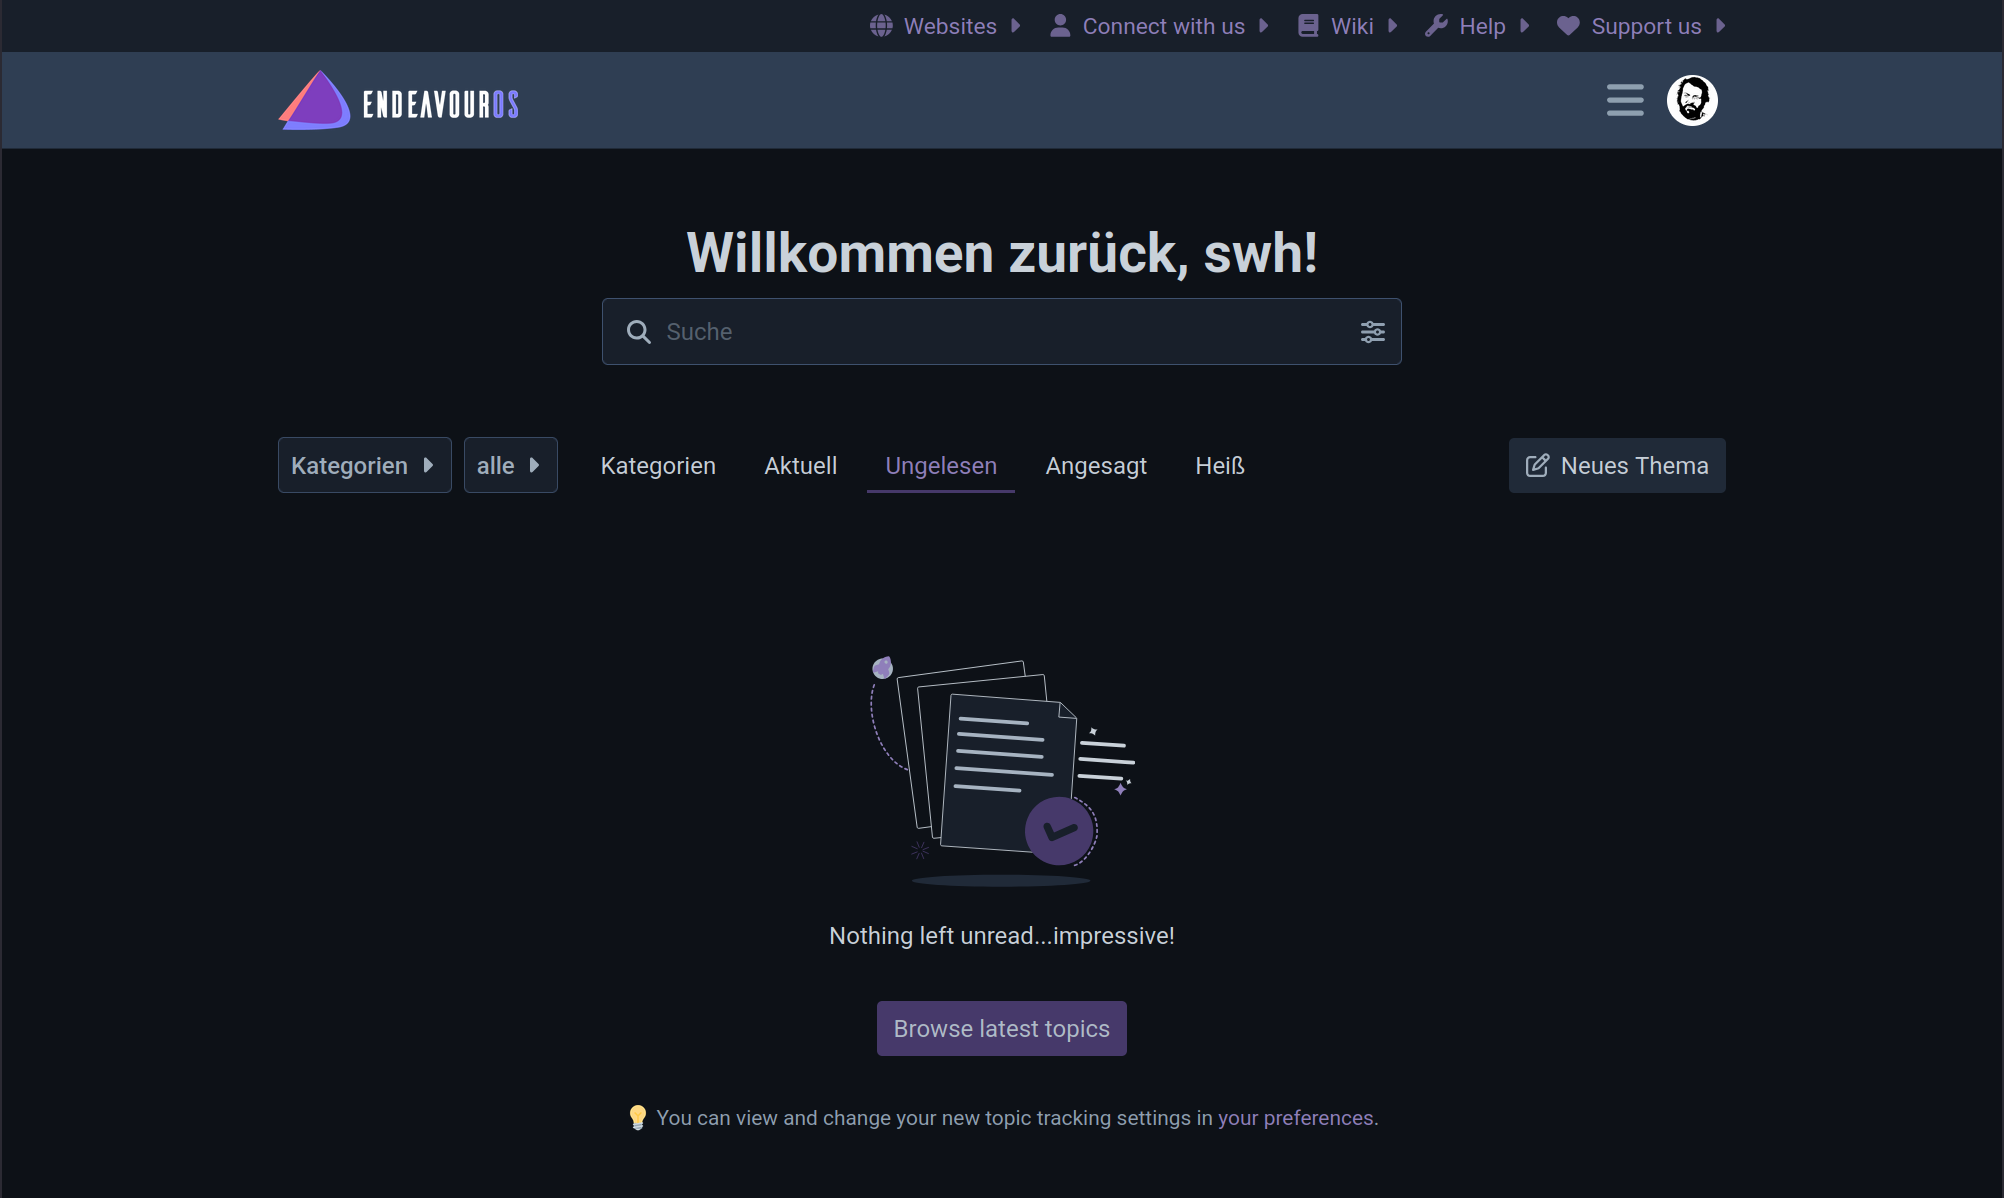This screenshot has width=2004, height=1198.
Task: Expand the Connect with us menu
Action: point(1163,26)
